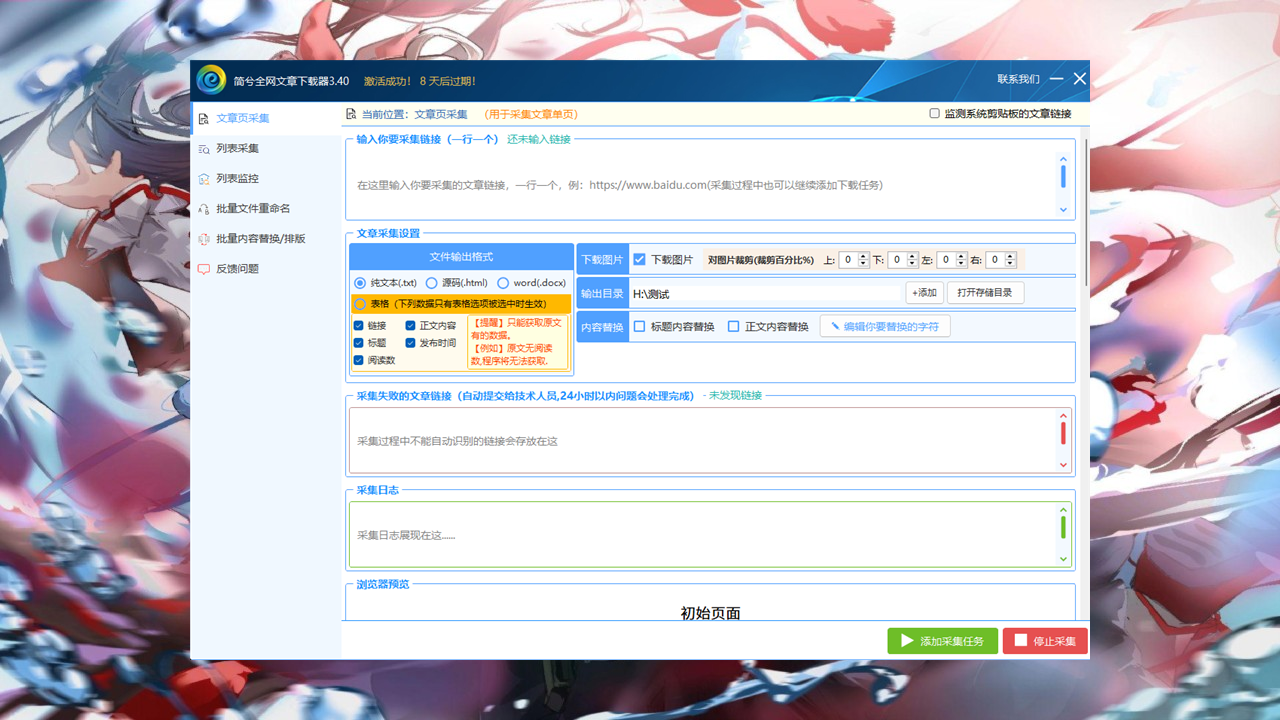Screen dimensions: 1280x720
Task: Toggle the 链接 field checkbox
Action: click(x=359, y=326)
